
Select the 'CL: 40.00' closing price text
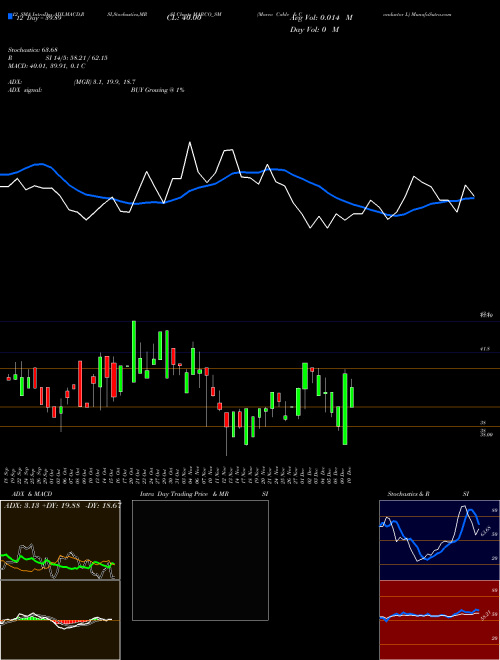184,18
